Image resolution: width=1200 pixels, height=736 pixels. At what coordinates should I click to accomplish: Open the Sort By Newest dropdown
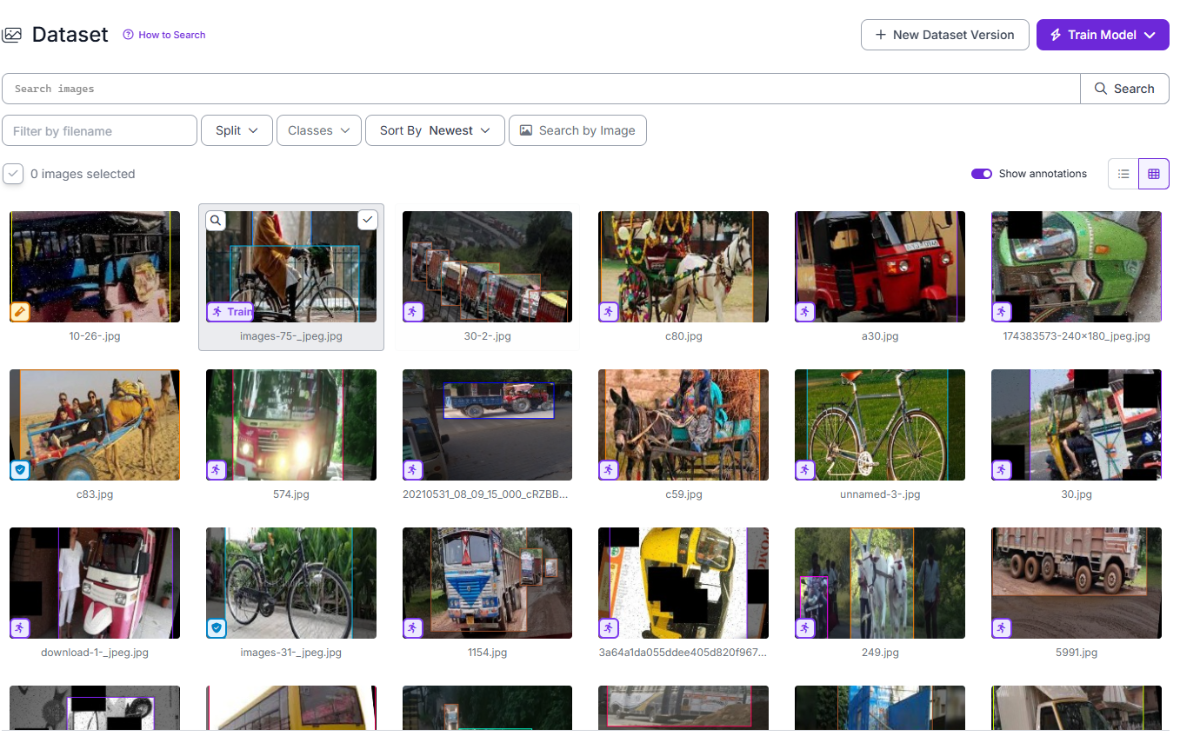click(x=435, y=131)
